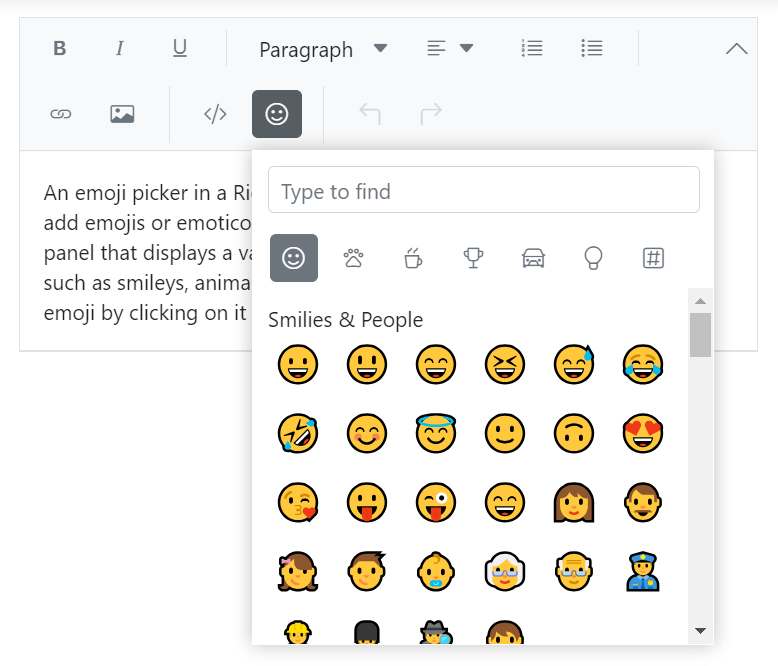This screenshot has width=778, height=666.
Task: Toggle bold formatting
Action: pyautogui.click(x=60, y=49)
